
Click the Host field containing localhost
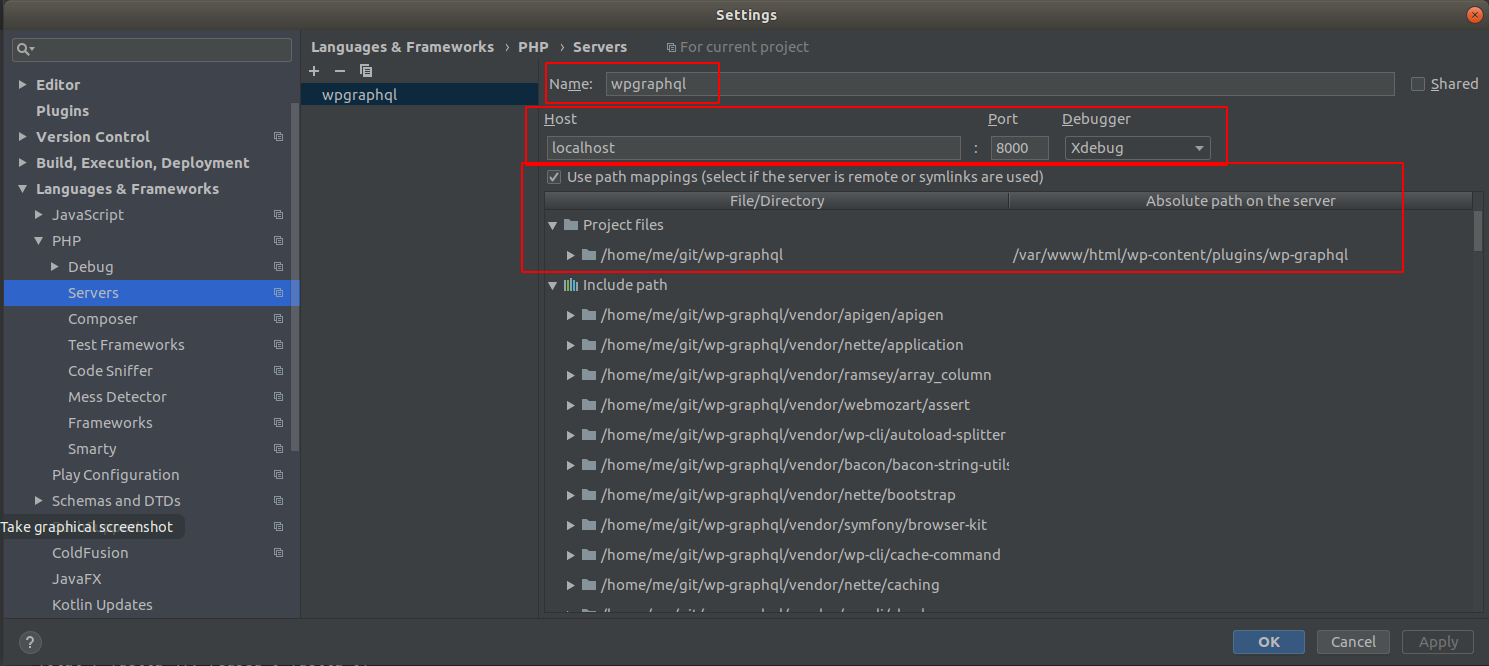coord(754,148)
